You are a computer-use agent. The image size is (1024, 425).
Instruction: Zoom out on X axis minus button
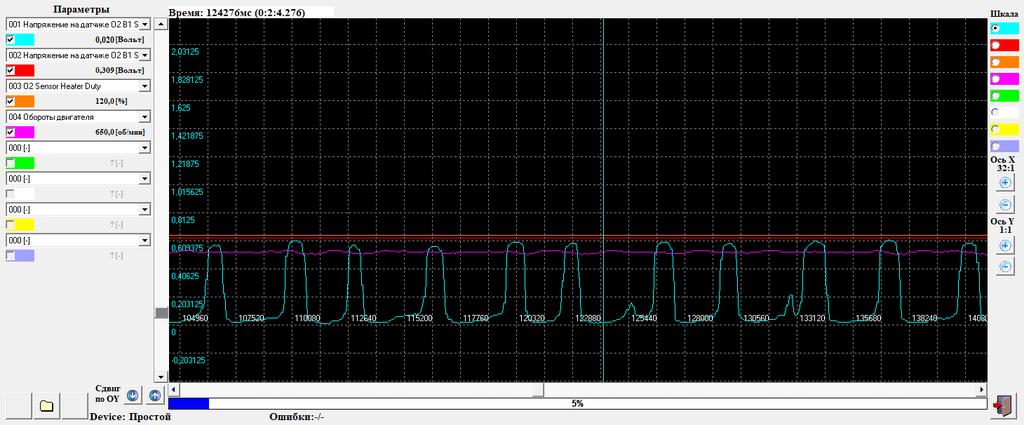pos(1005,204)
